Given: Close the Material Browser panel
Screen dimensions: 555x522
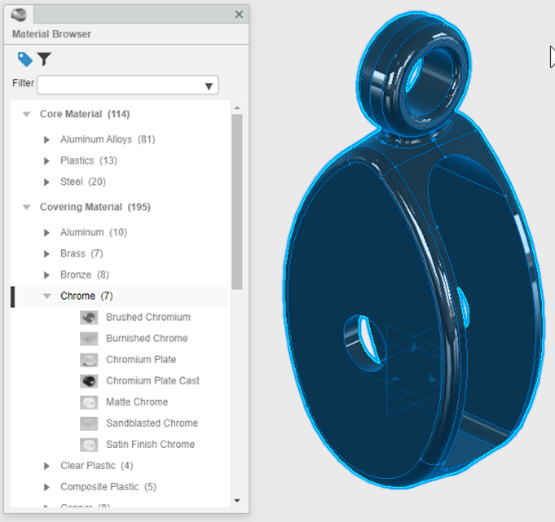Looking at the screenshot, I should point(239,15).
